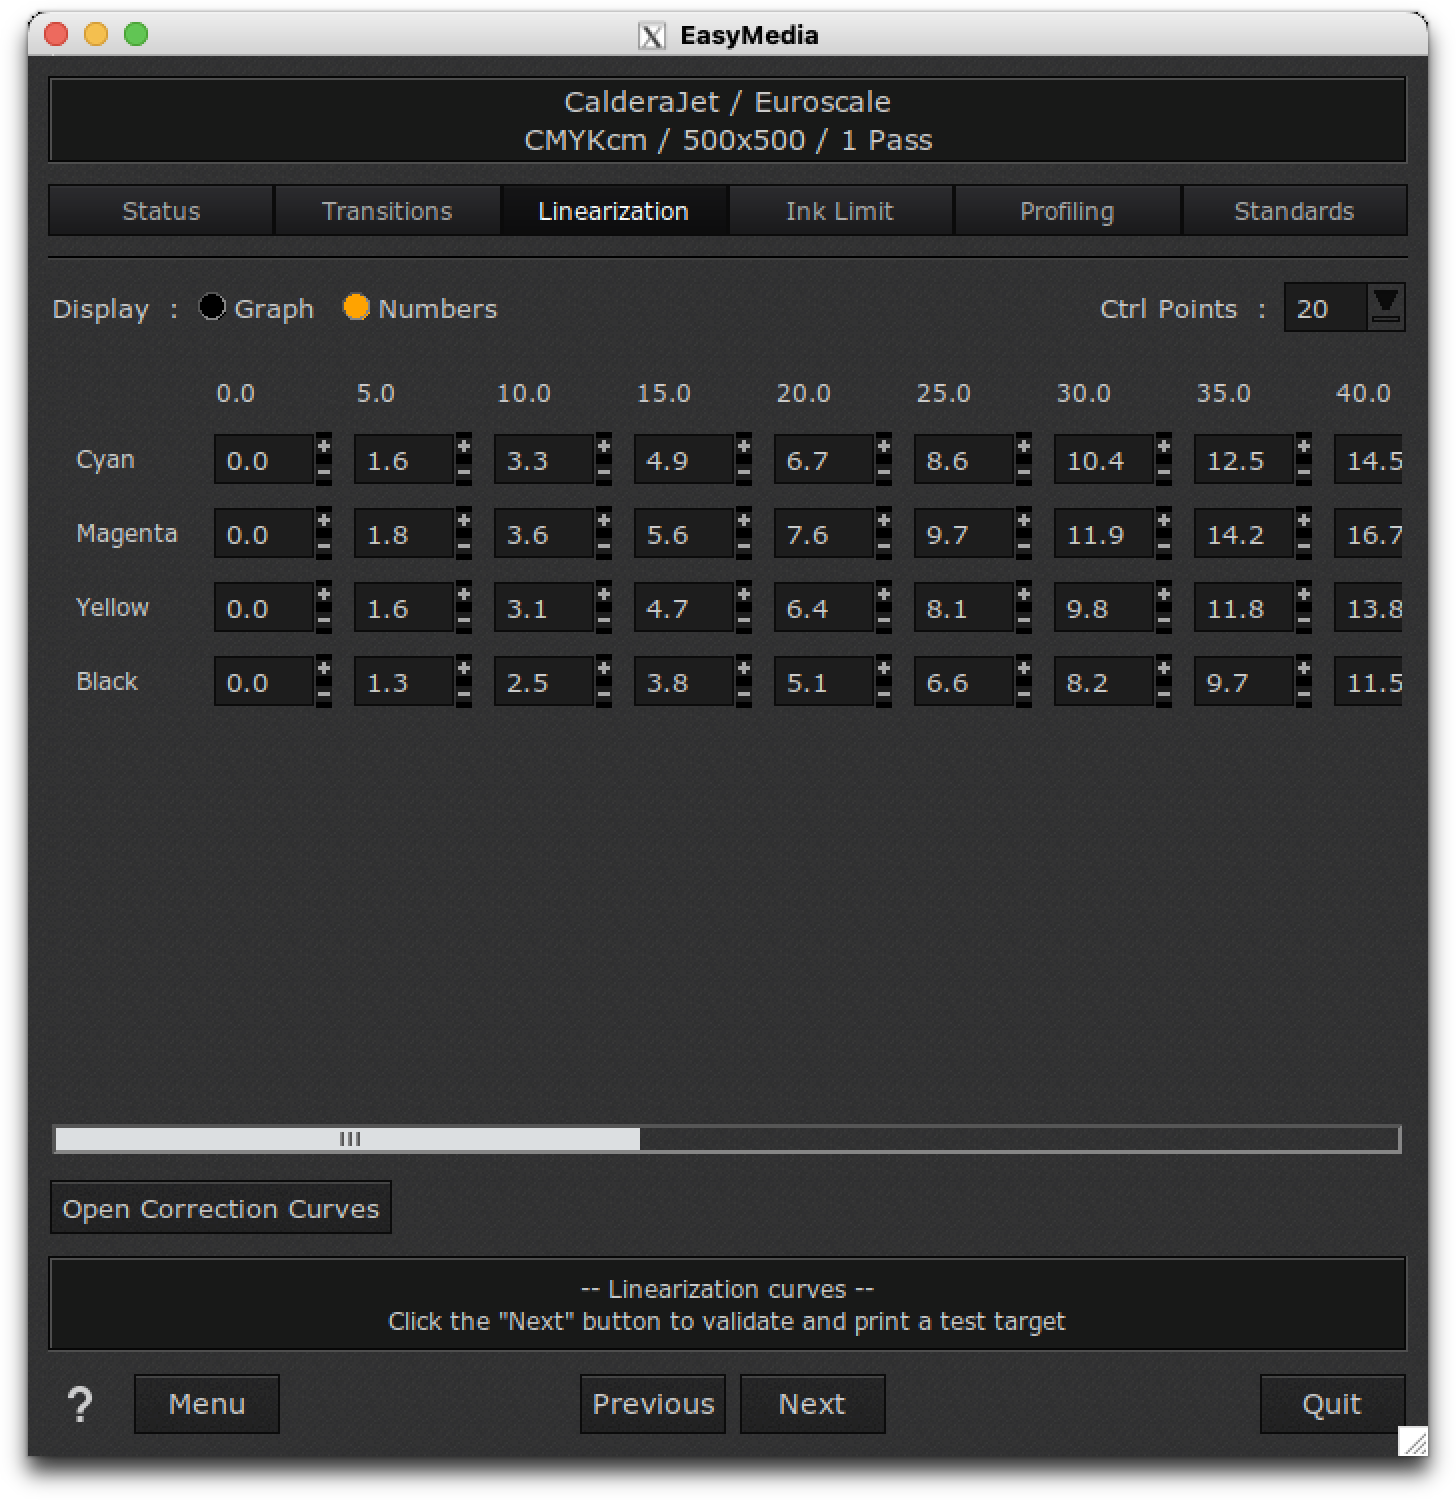This screenshot has width=1456, height=1500.
Task: Increase Yellow value at 15.0 with plus
Action: [744, 595]
